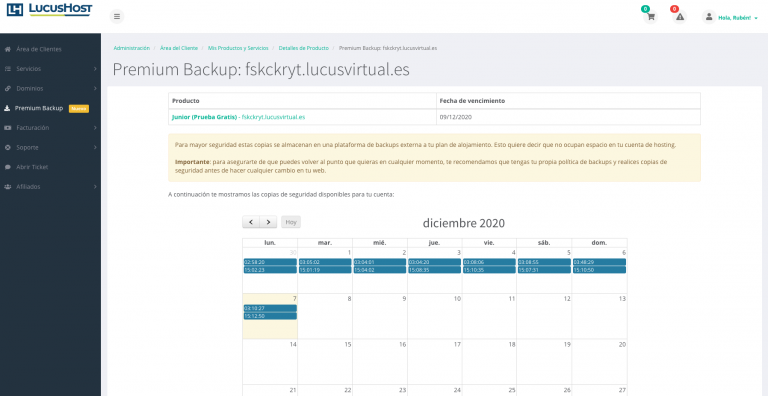Select the 15:12:50 backup on December 7
Screen dimensions: 768x396
click(270, 316)
